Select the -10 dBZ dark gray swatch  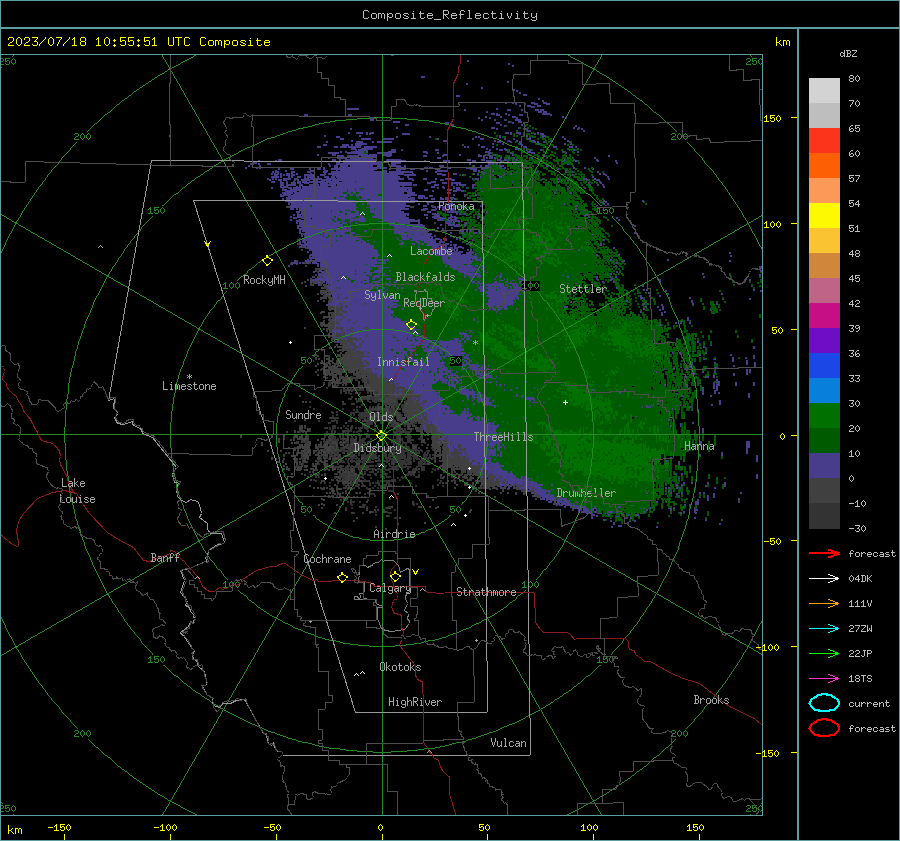click(x=824, y=516)
